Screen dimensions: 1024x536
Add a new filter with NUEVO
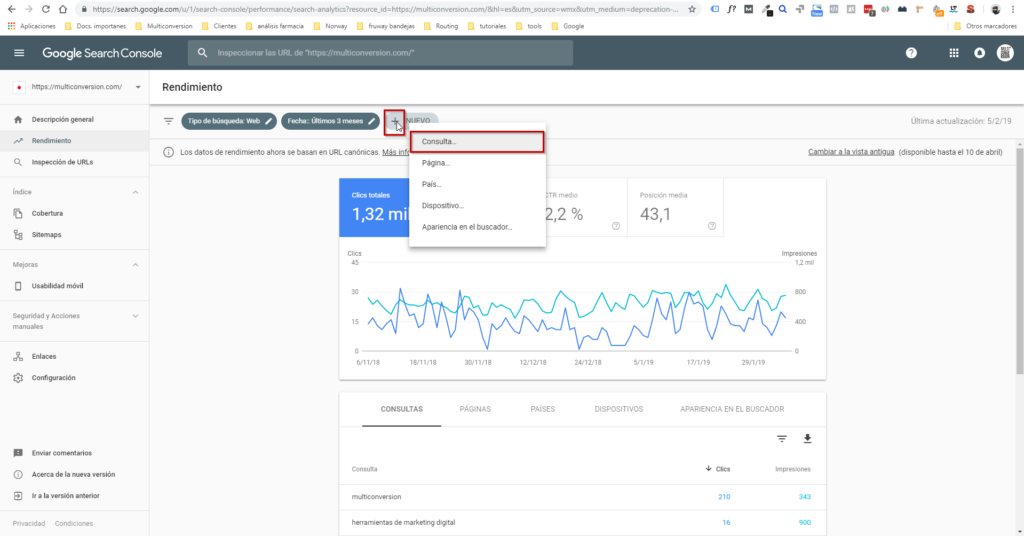(x=411, y=121)
